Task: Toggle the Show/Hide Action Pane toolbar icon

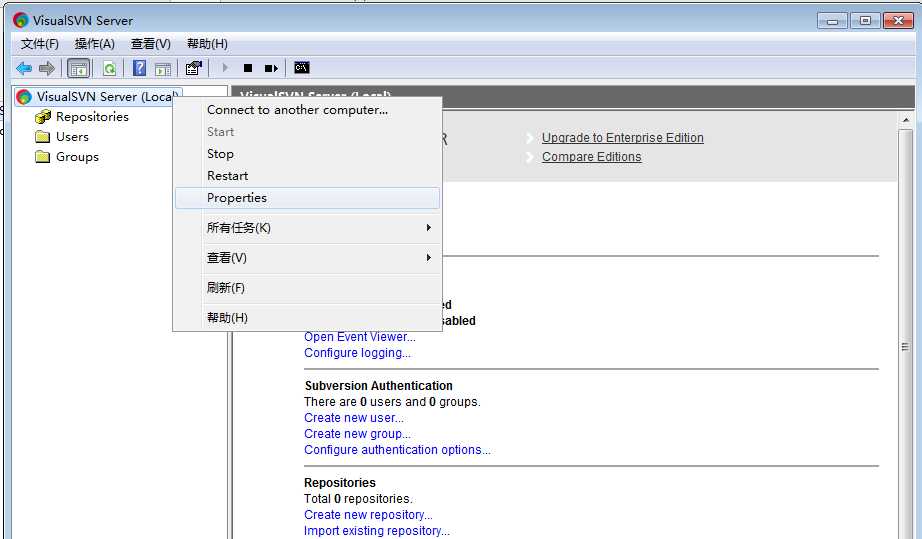Action: [163, 69]
